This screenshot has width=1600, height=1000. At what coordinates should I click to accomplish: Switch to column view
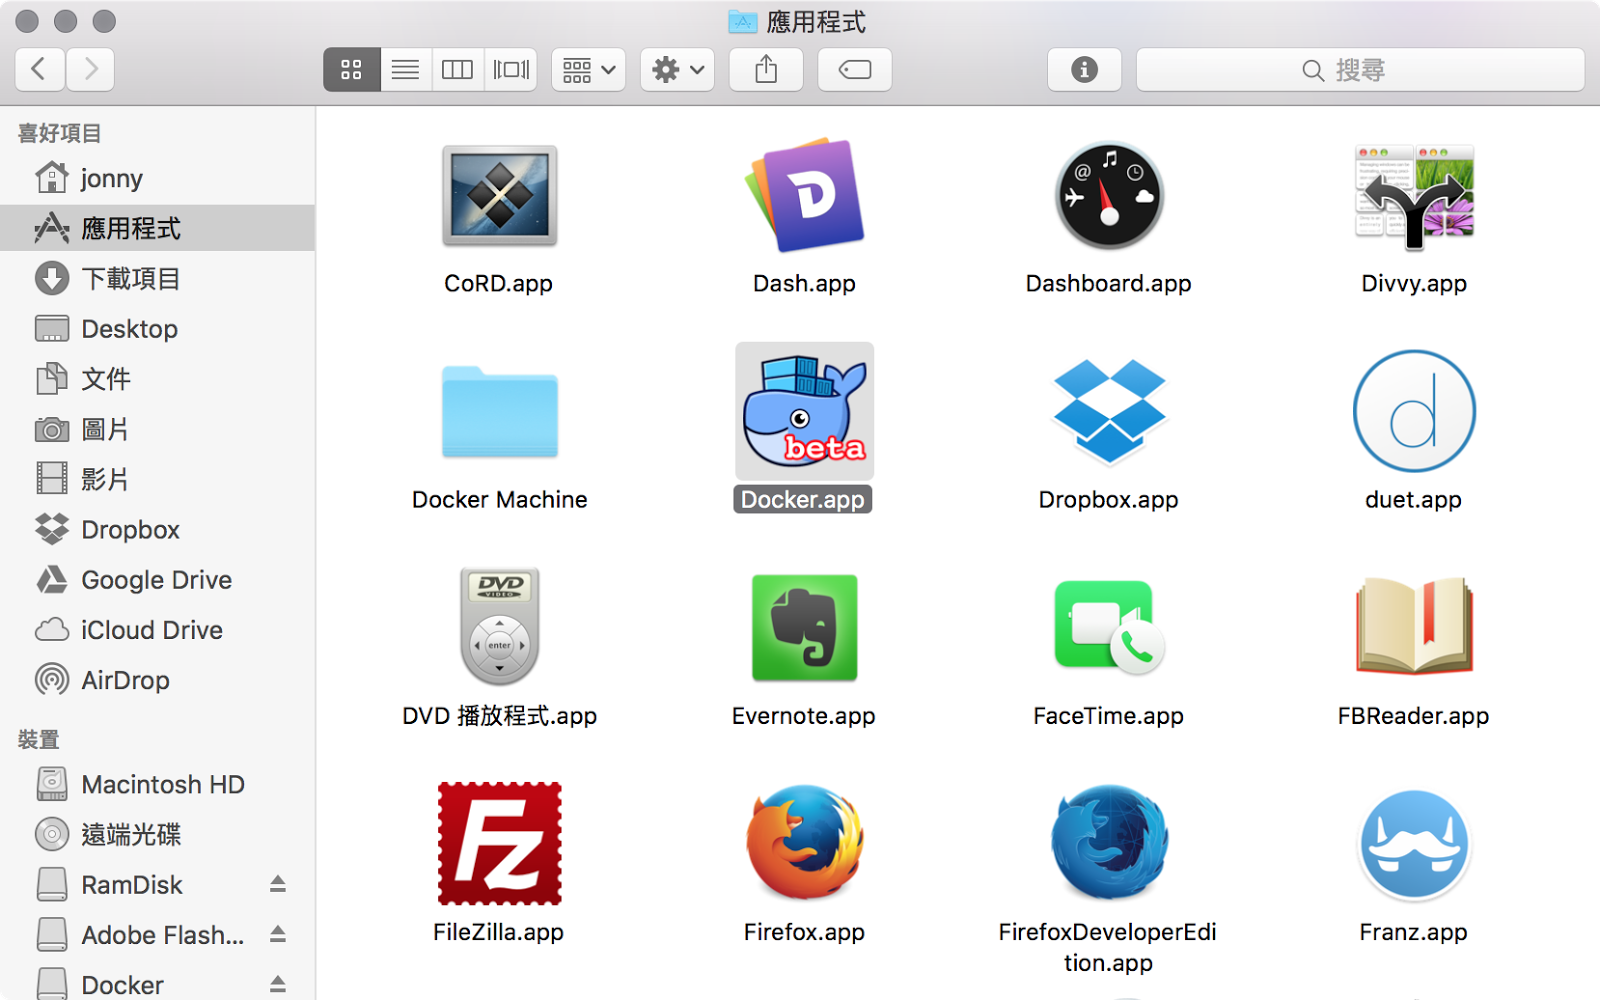457,69
